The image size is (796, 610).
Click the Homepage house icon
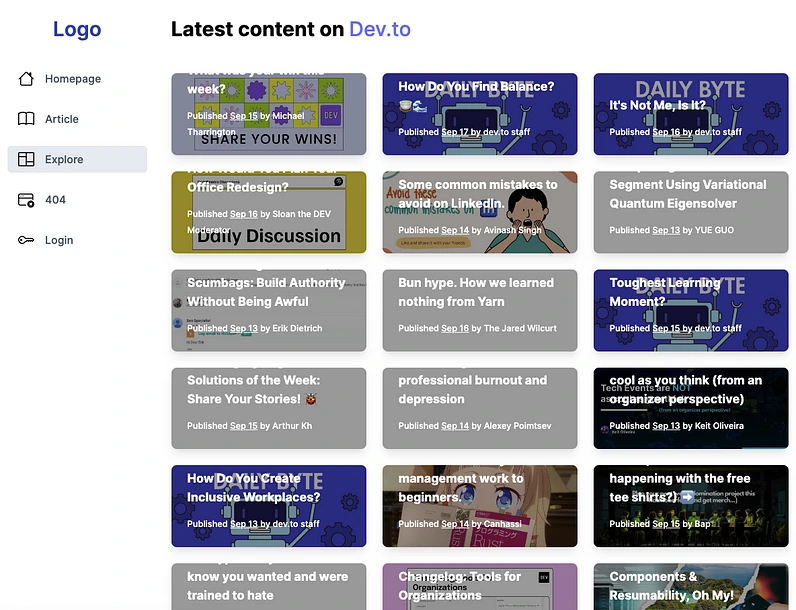coord(26,79)
